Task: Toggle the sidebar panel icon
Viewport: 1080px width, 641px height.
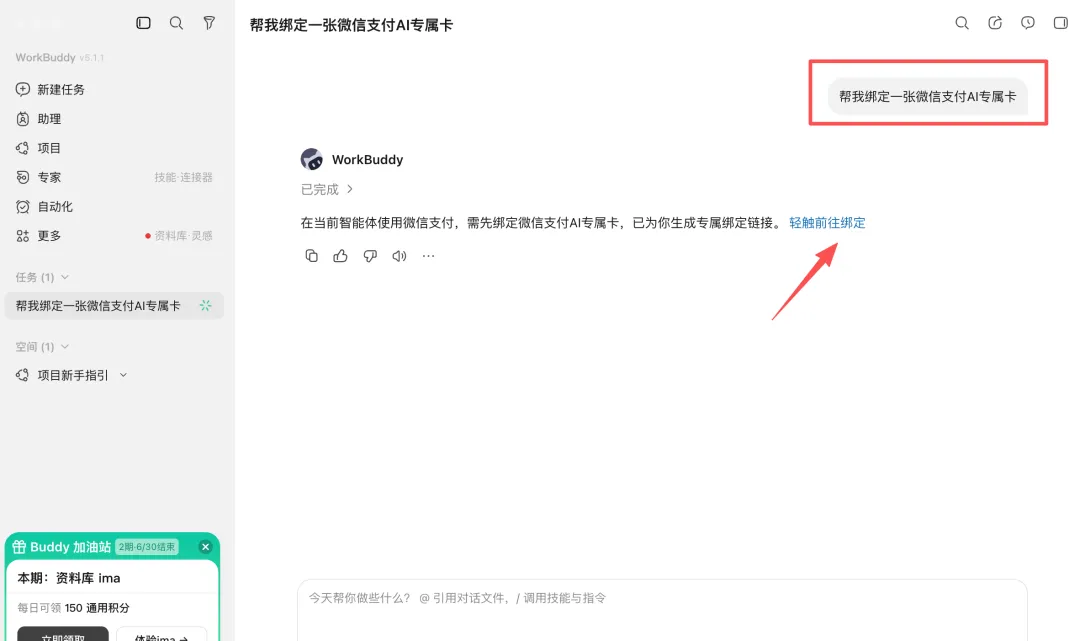Action: click(143, 23)
